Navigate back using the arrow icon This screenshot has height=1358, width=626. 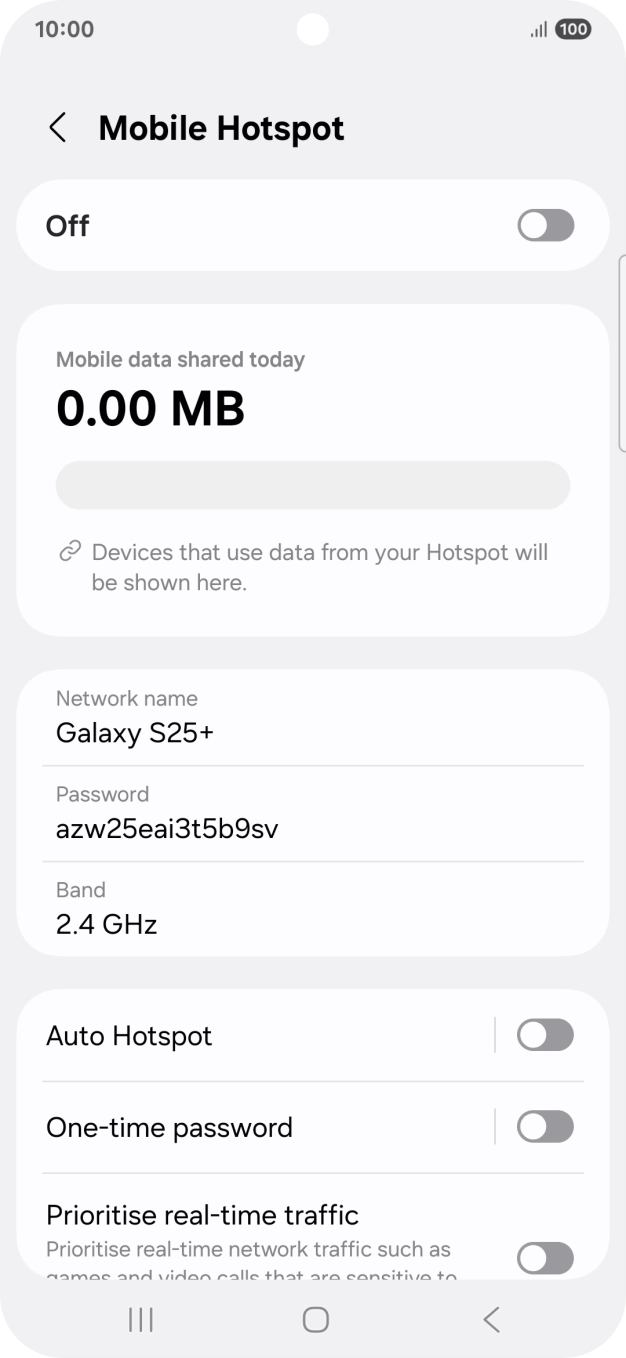tap(57, 128)
